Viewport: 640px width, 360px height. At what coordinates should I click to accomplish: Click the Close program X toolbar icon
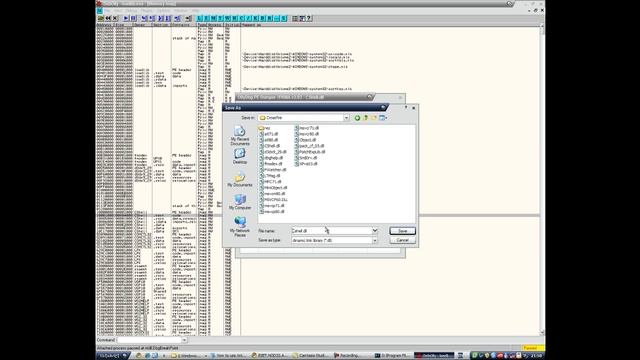click(x=115, y=18)
